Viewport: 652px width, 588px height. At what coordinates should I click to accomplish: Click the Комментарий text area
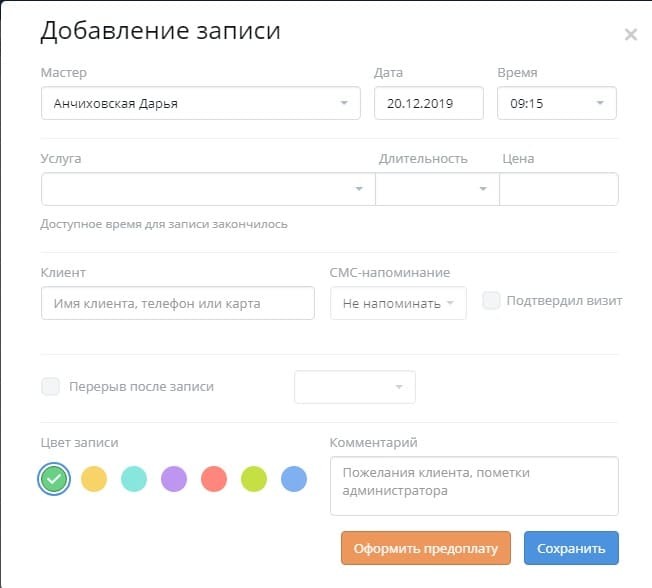[473, 486]
